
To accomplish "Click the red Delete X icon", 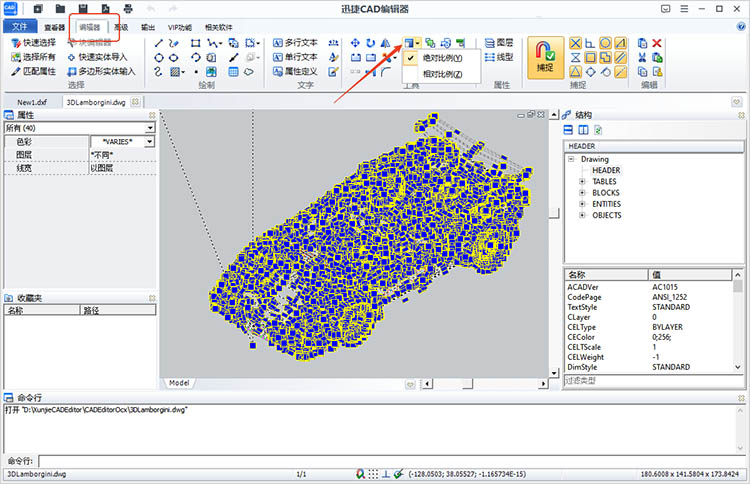I will point(656,43).
